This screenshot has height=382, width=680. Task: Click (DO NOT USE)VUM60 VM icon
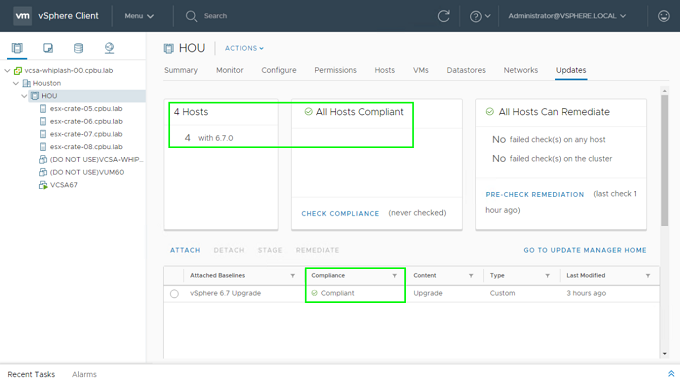[x=43, y=172]
